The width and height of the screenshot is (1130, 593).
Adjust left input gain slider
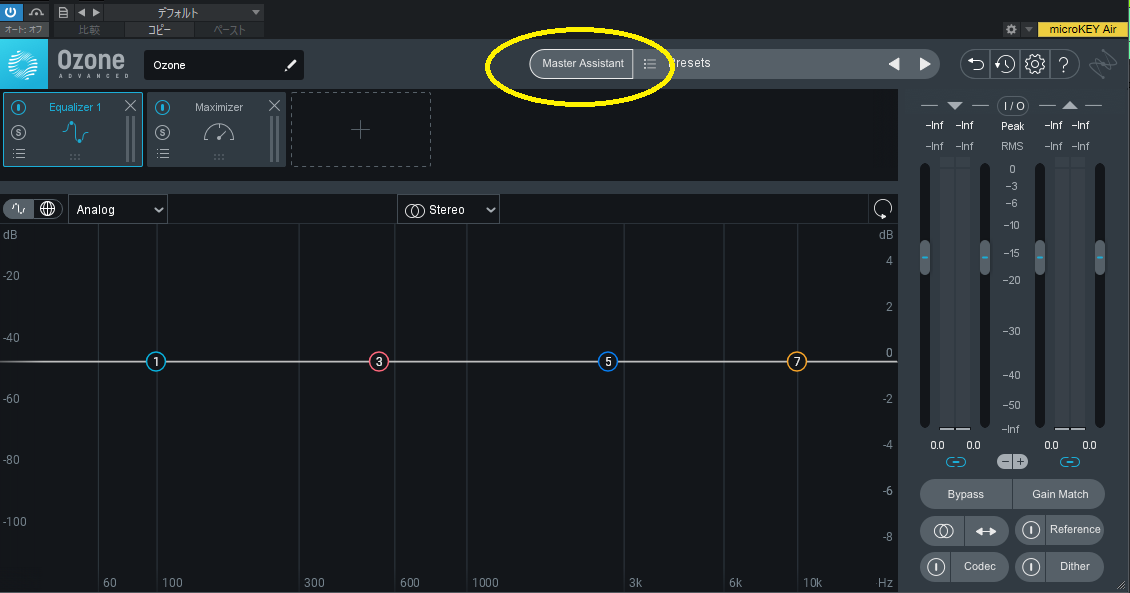click(925, 257)
